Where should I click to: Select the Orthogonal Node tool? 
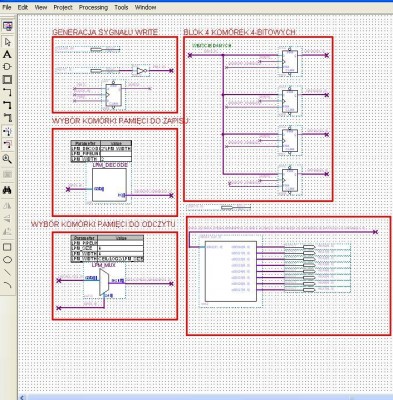pos(7,92)
